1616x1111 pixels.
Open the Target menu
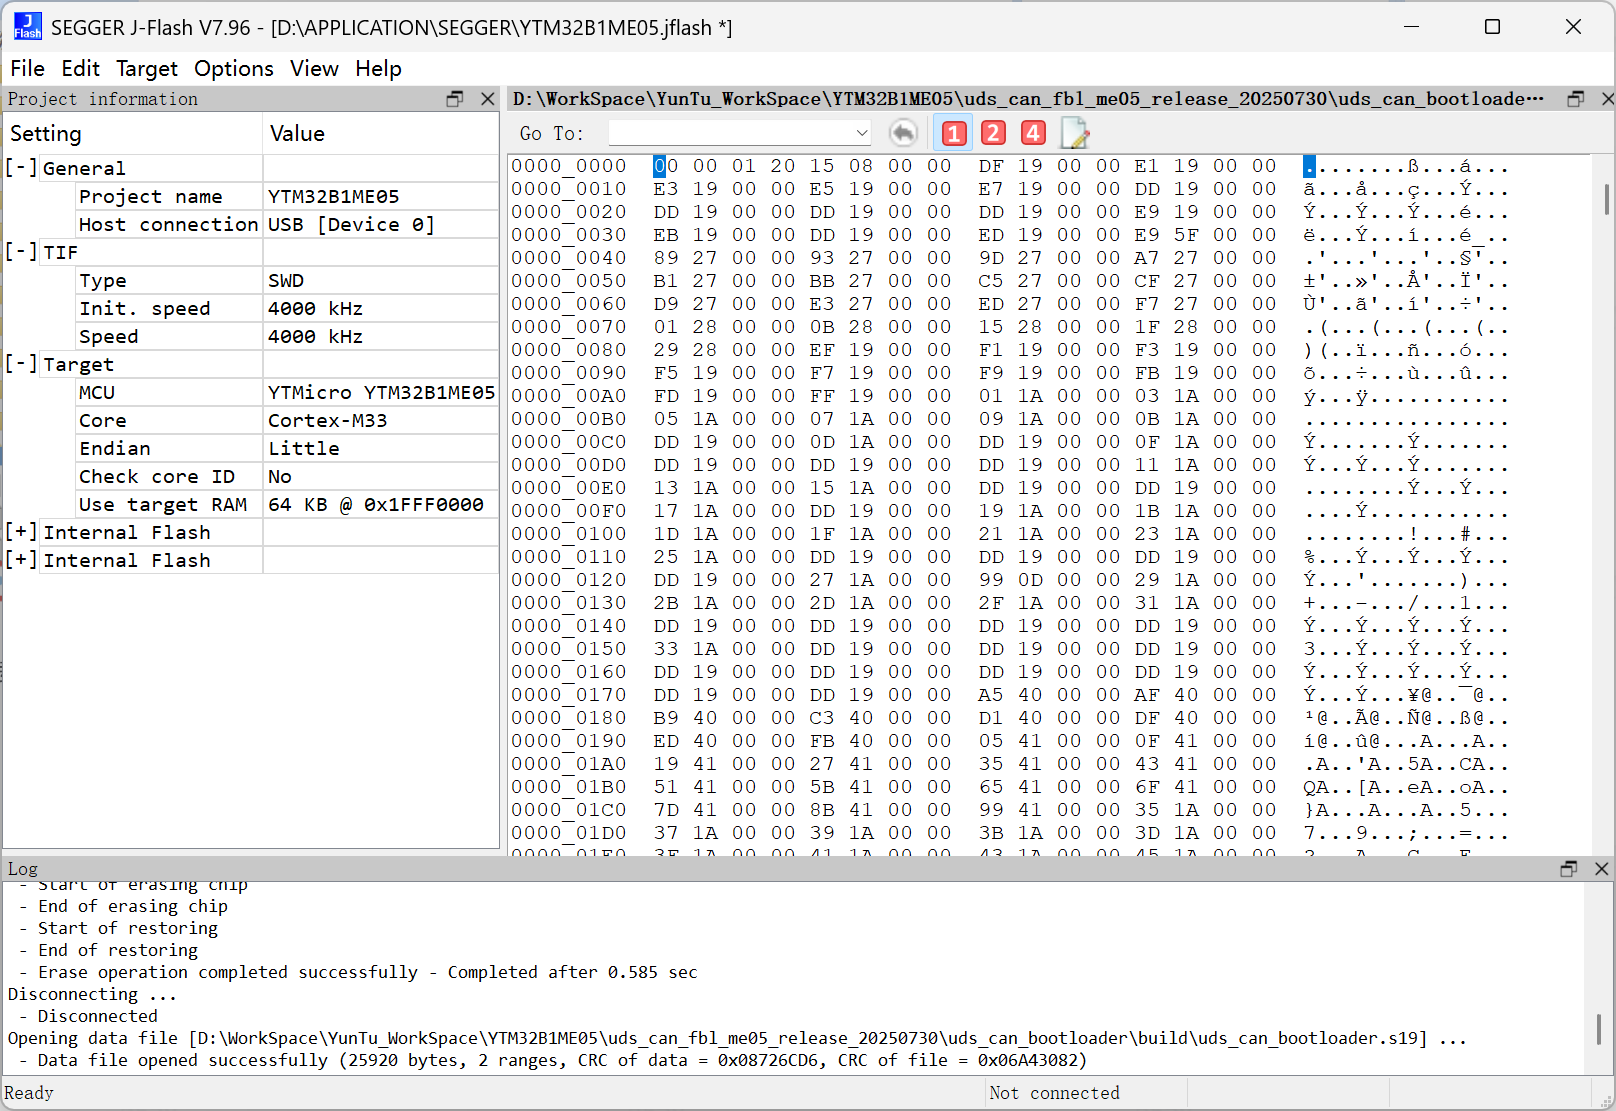click(146, 68)
